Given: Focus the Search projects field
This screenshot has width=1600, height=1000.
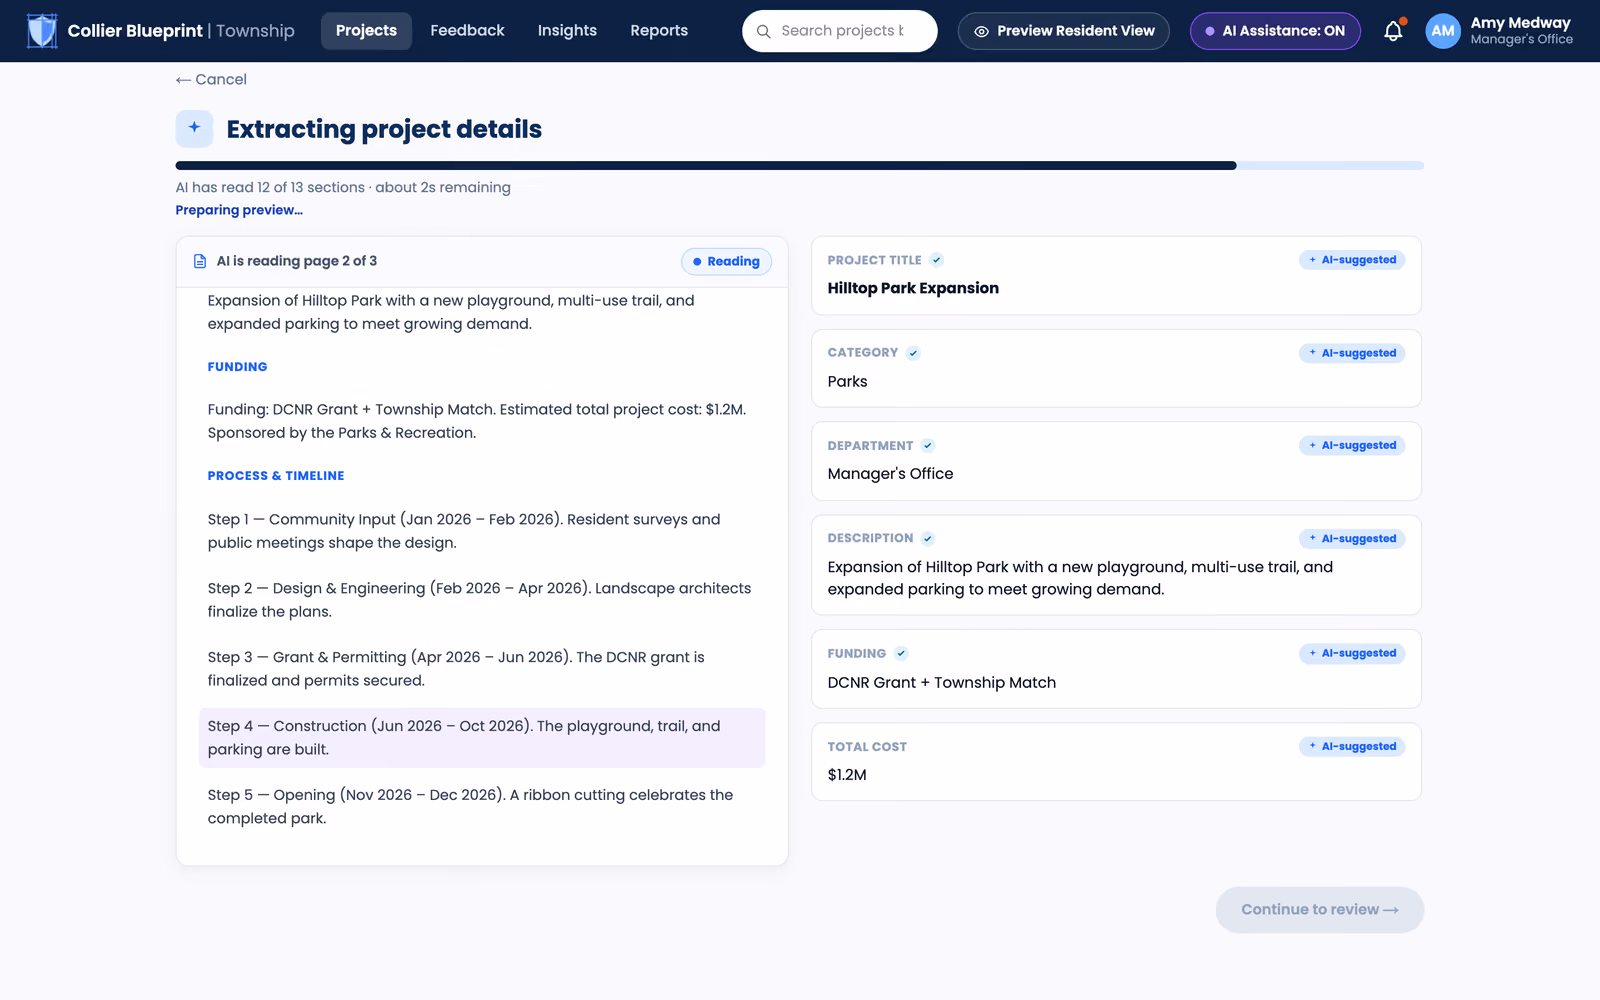Looking at the screenshot, I should point(840,31).
